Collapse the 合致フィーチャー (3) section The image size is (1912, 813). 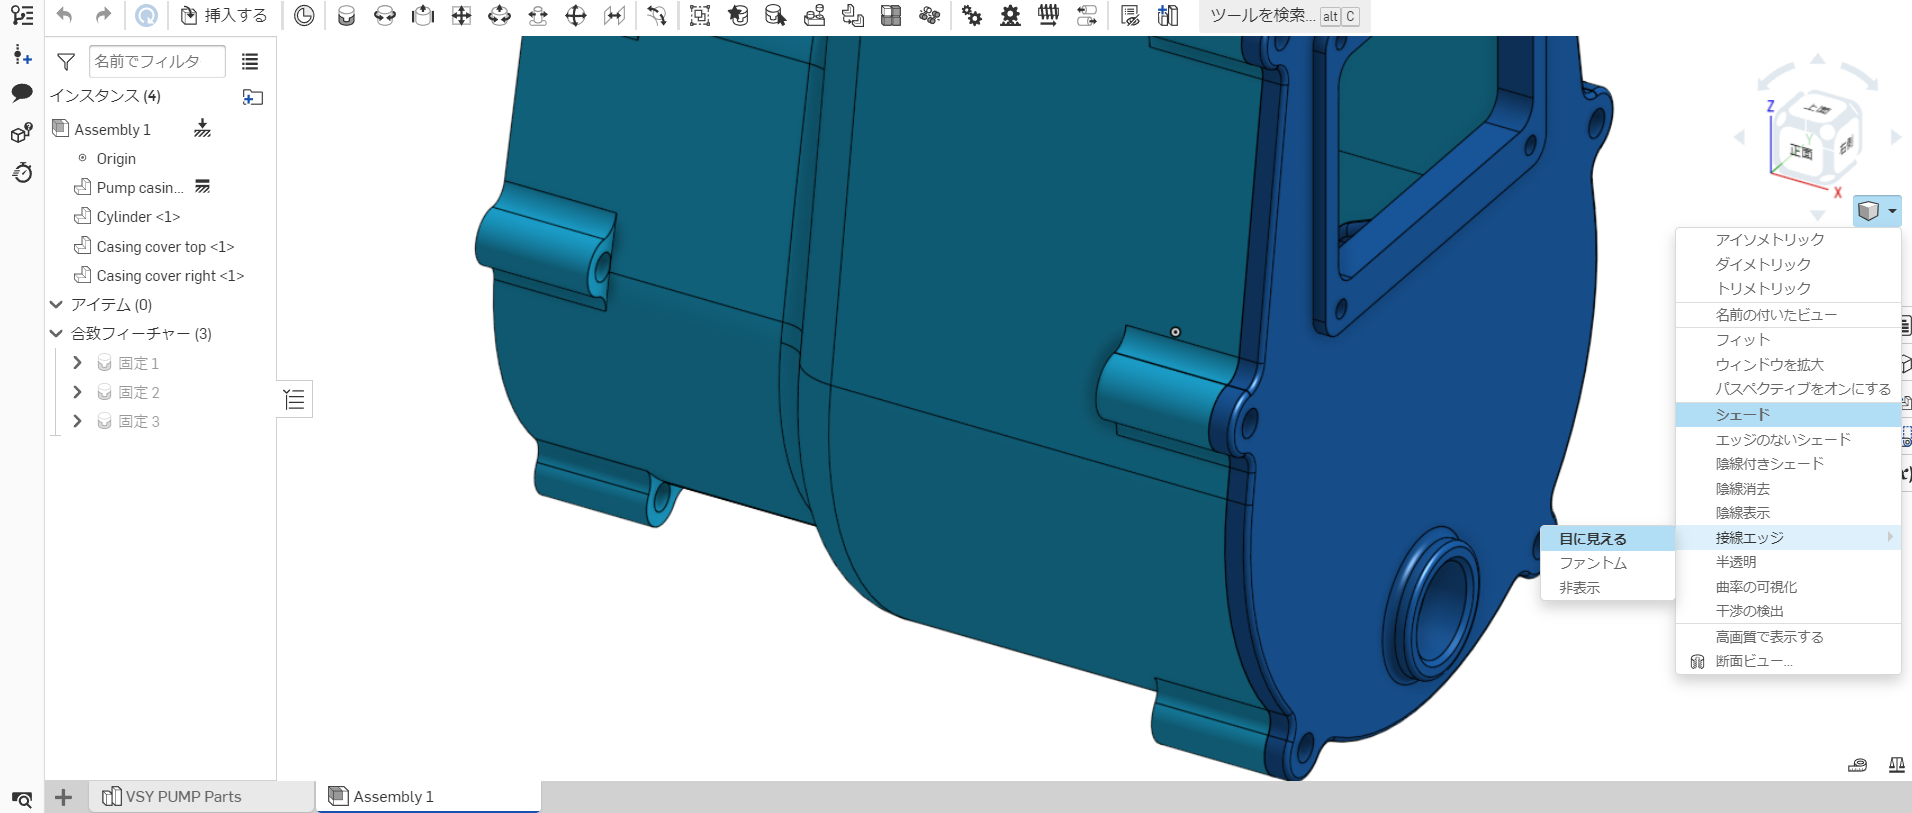57,333
